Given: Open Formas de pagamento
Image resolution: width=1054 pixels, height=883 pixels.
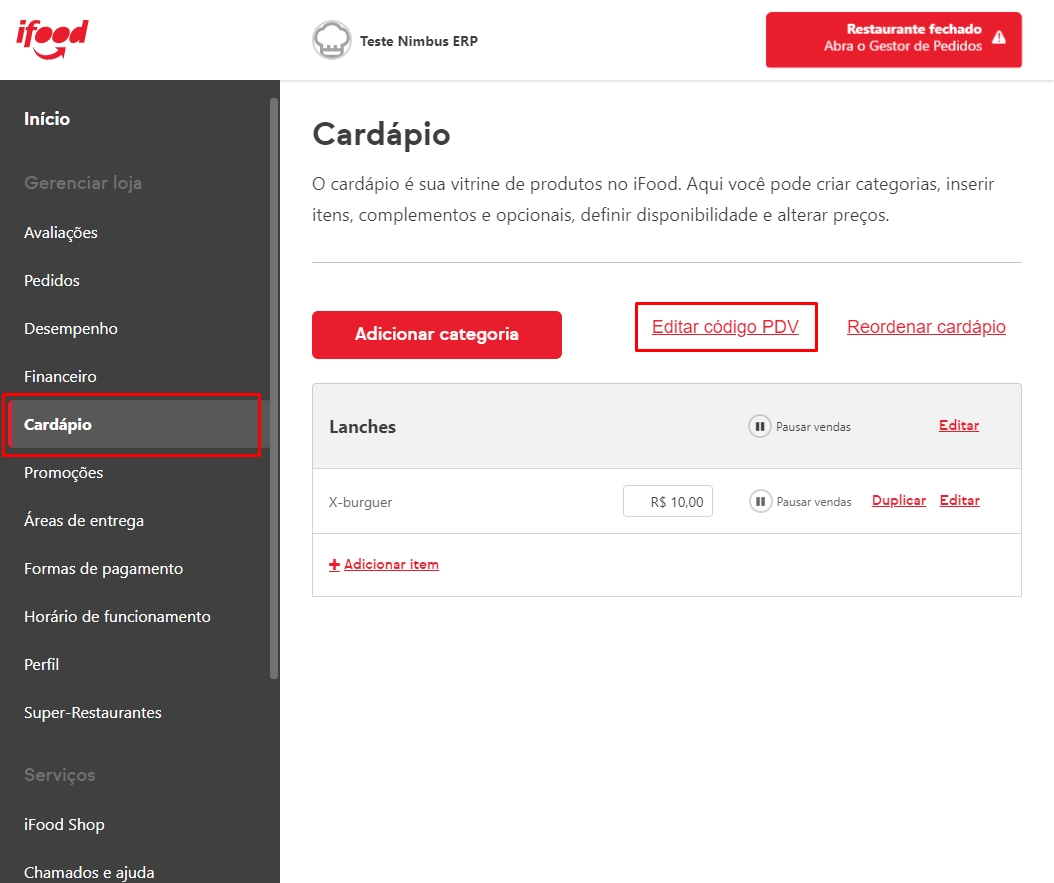Looking at the screenshot, I should coord(104,569).
